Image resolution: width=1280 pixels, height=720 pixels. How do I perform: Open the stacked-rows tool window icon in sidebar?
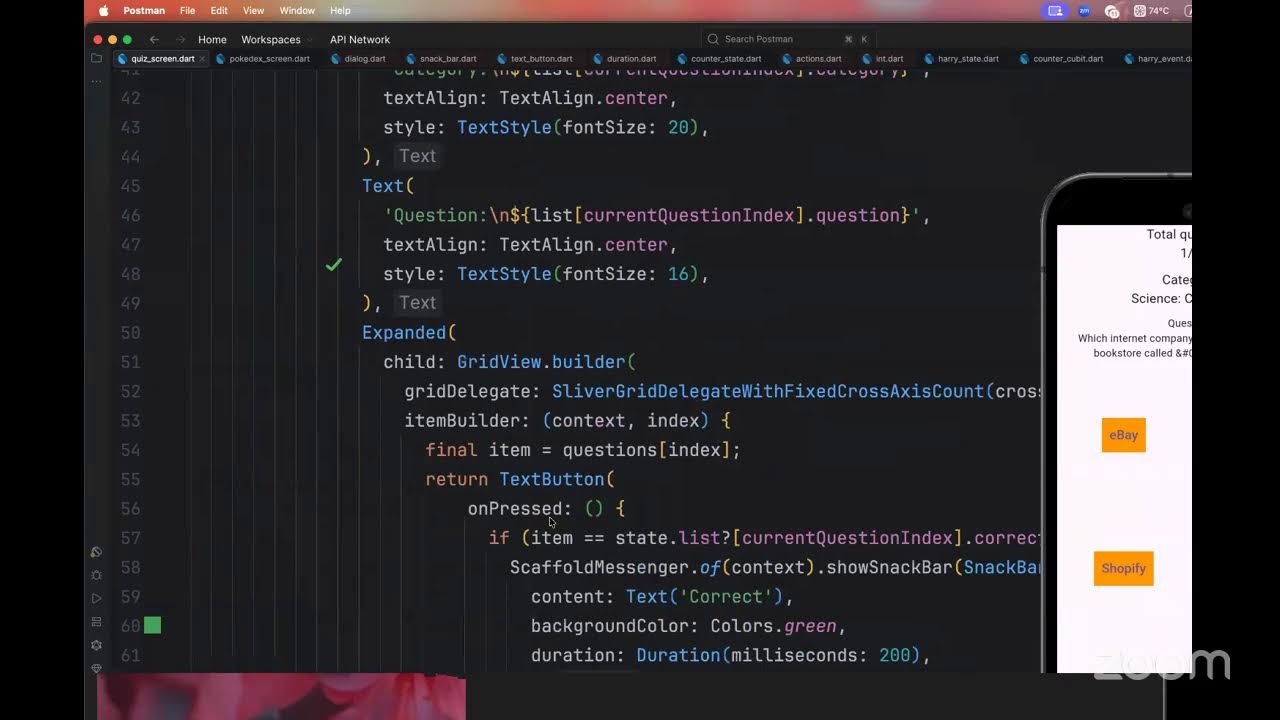(x=96, y=622)
